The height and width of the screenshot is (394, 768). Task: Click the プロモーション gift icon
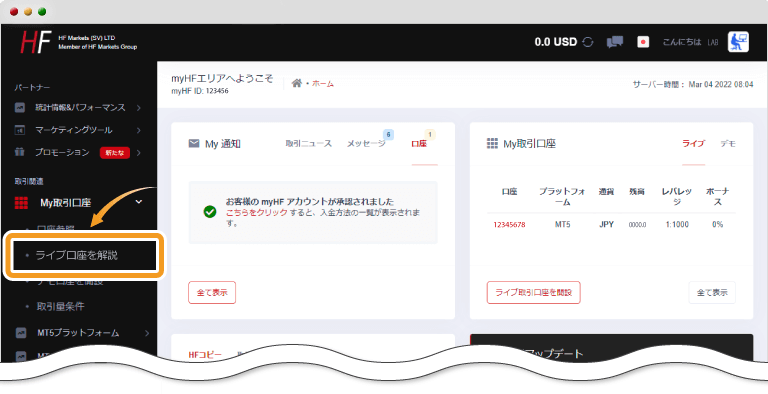20,152
